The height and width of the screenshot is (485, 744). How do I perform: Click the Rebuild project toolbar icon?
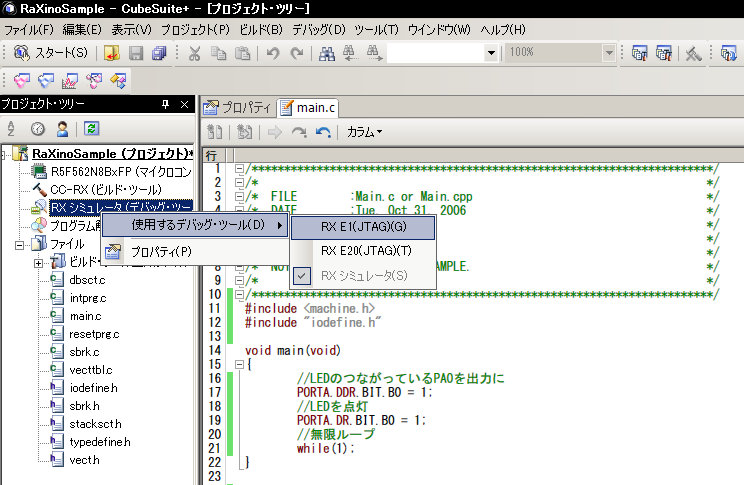(663, 53)
